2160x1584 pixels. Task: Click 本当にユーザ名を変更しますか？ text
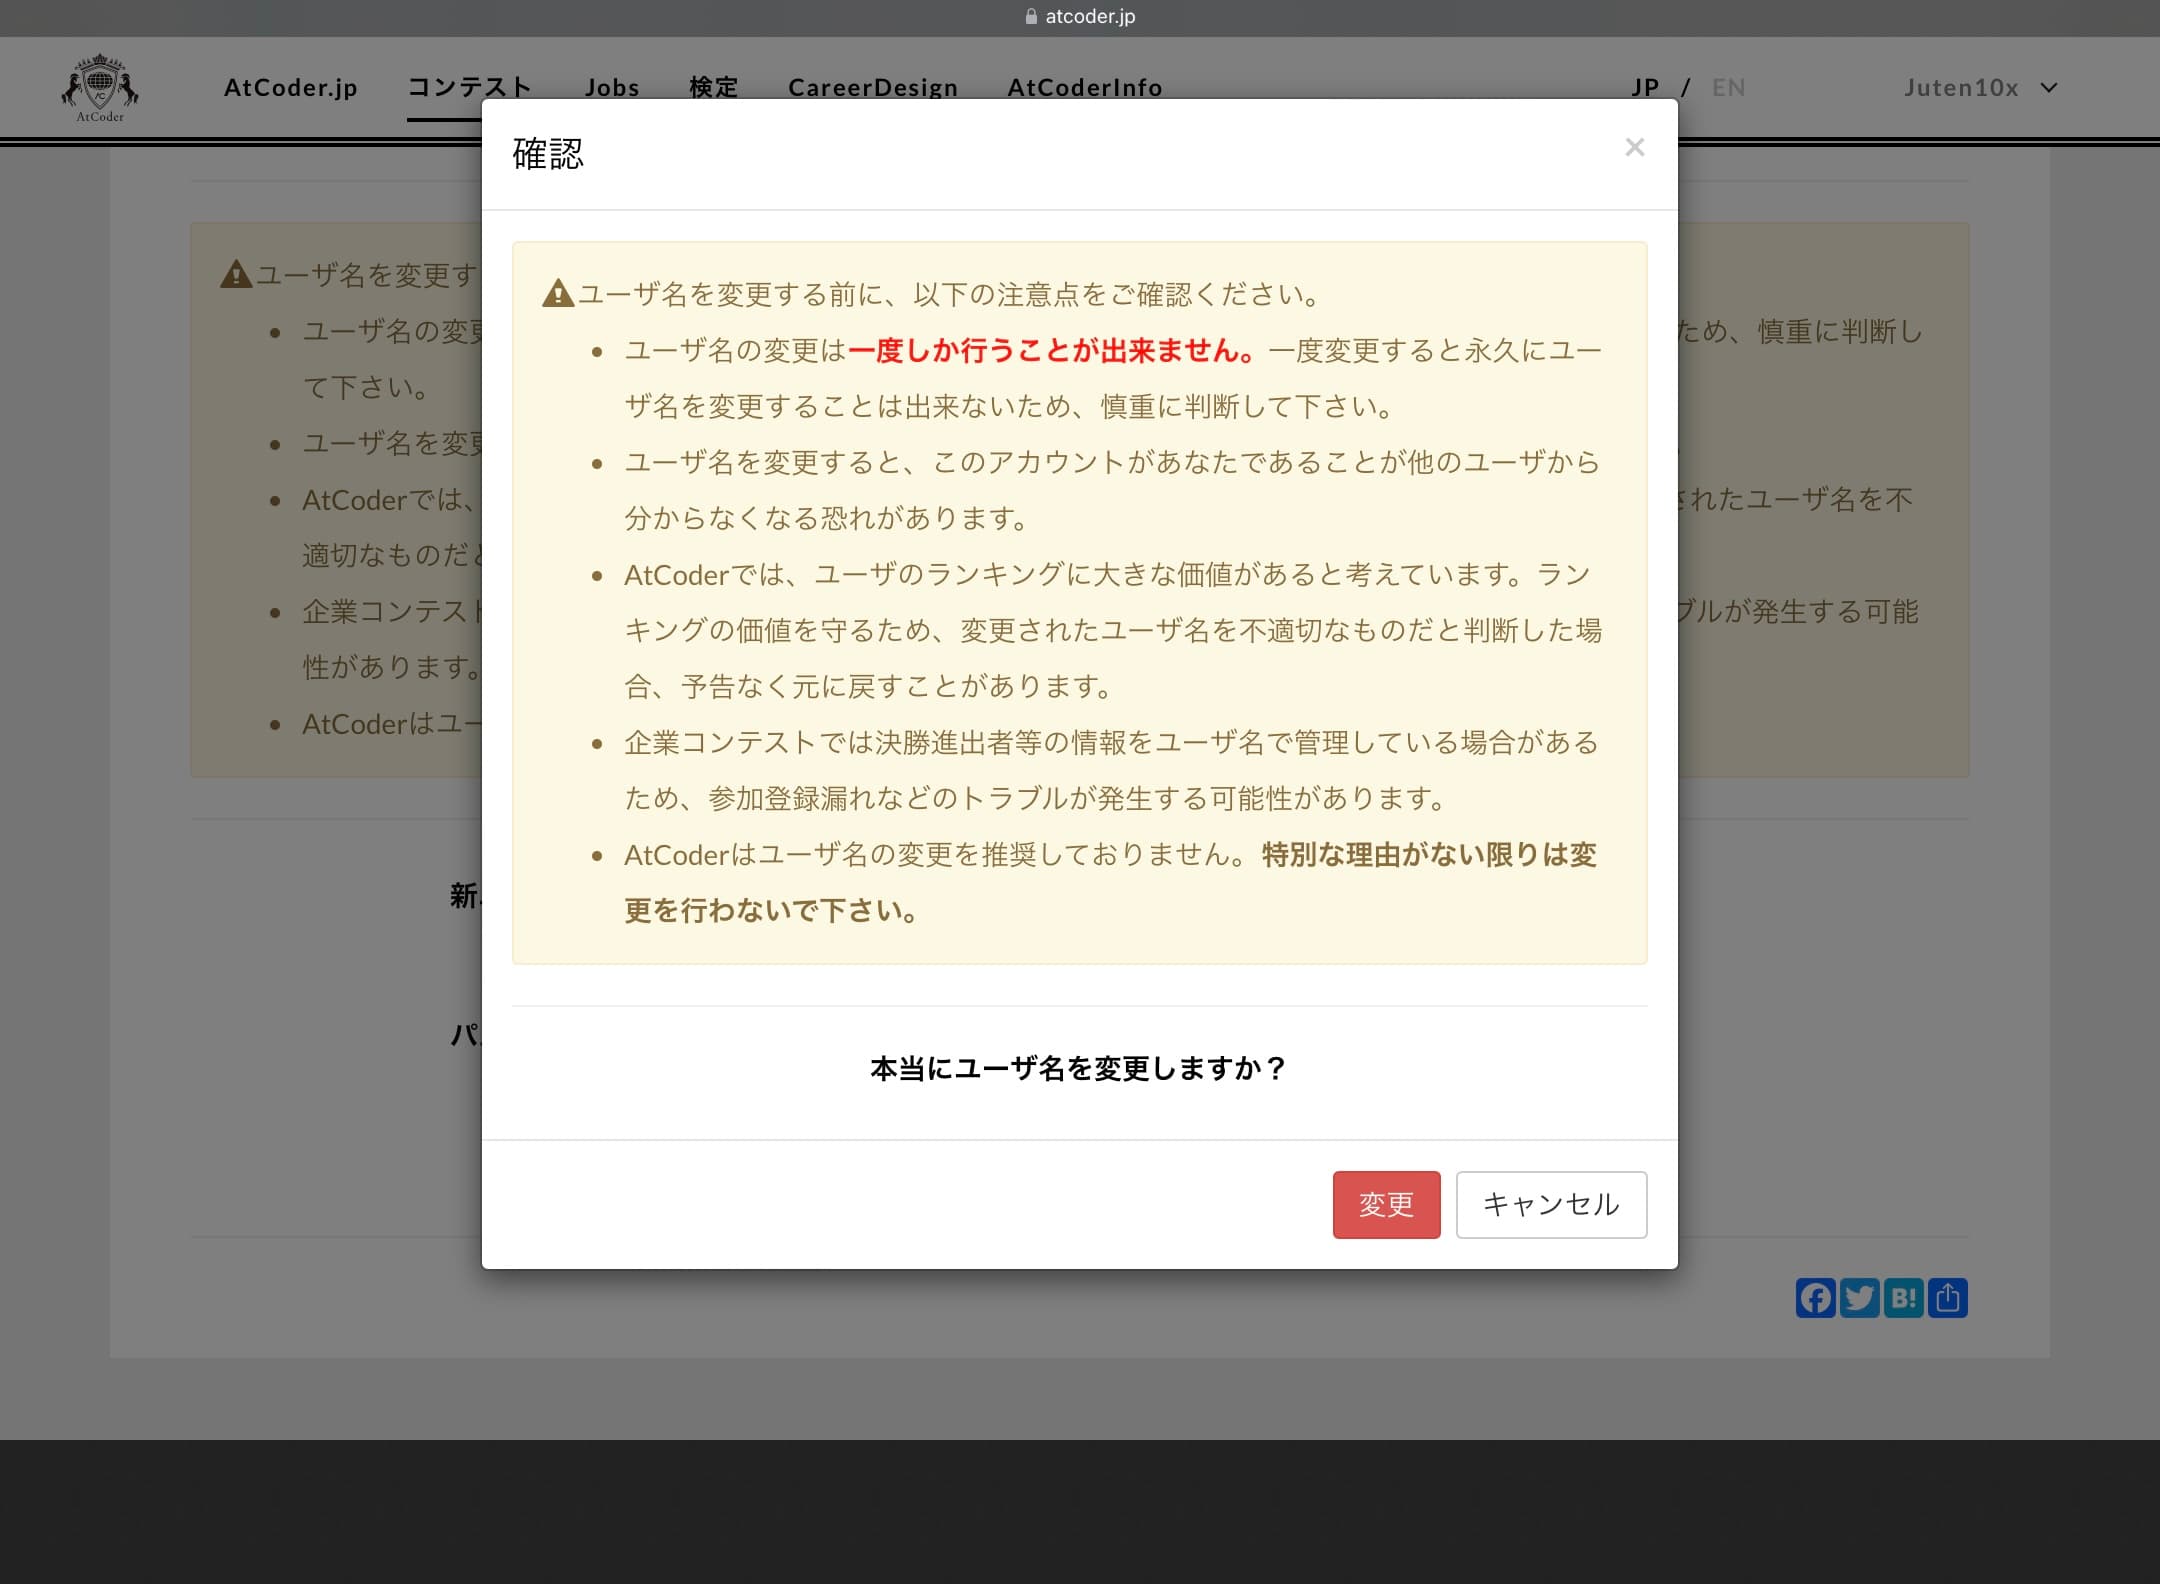click(1079, 1069)
